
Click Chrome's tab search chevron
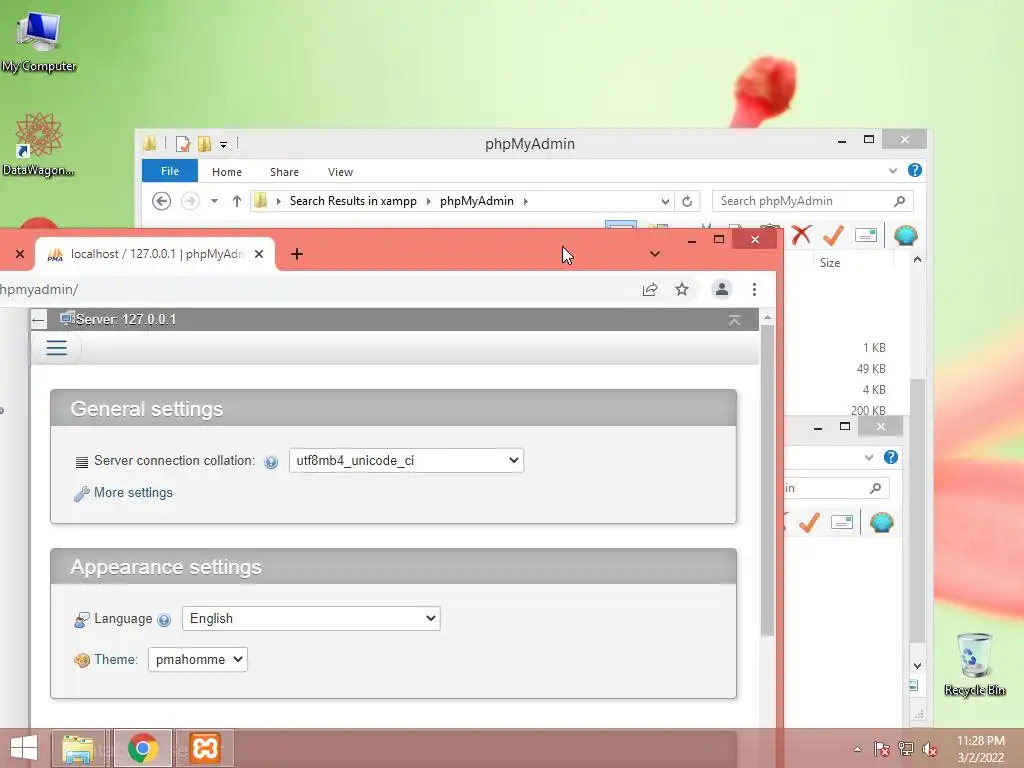[654, 254]
